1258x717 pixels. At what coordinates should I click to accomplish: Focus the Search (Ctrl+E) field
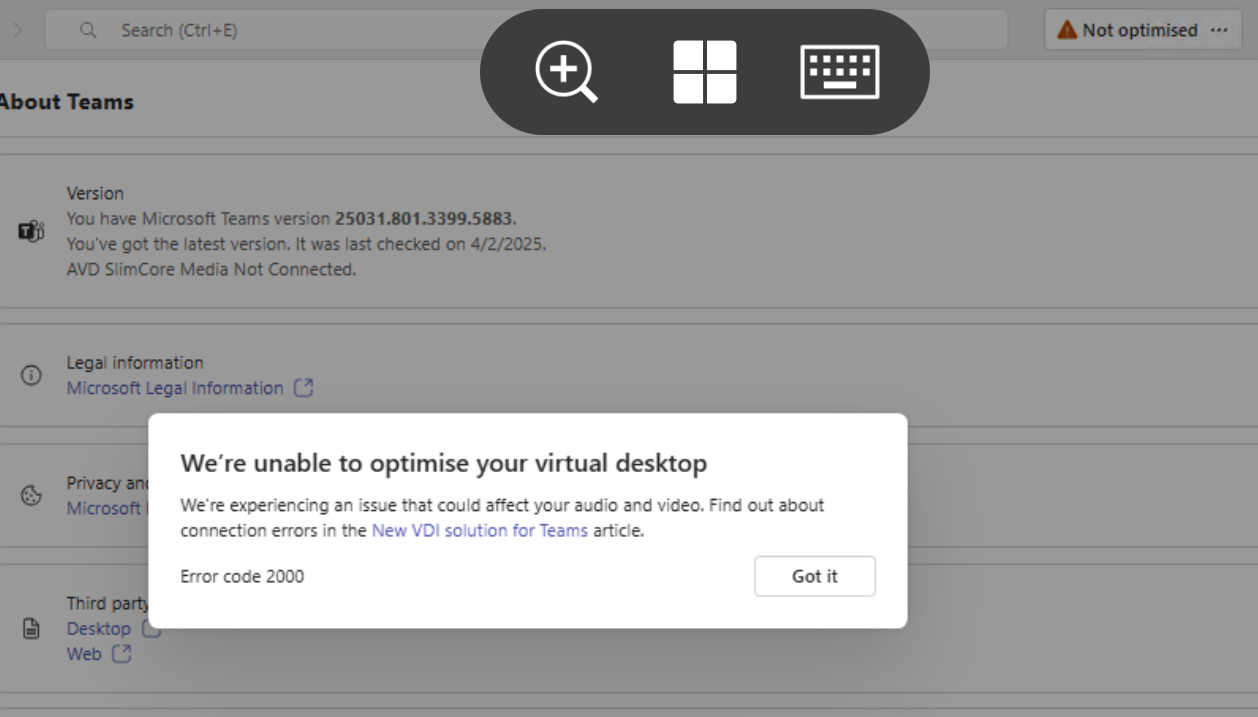coord(526,30)
